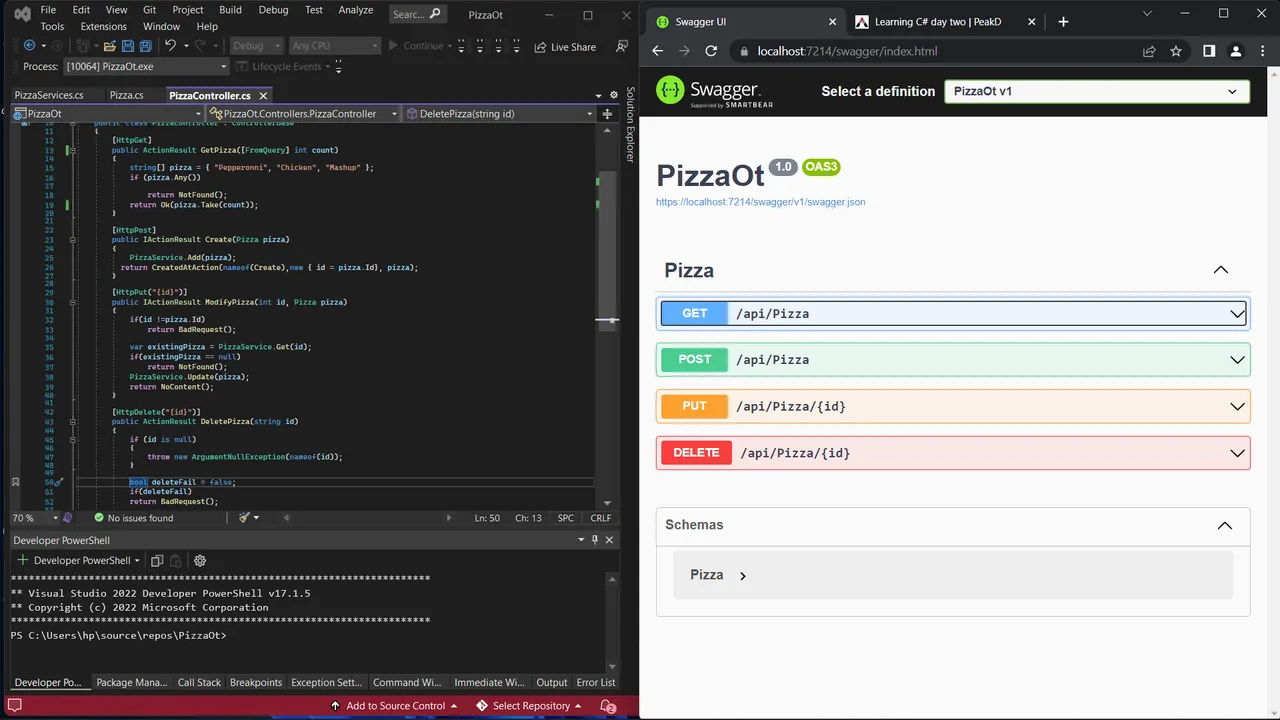The height and width of the screenshot is (720, 1280).
Task: Click the Live Share button
Action: [565, 47]
